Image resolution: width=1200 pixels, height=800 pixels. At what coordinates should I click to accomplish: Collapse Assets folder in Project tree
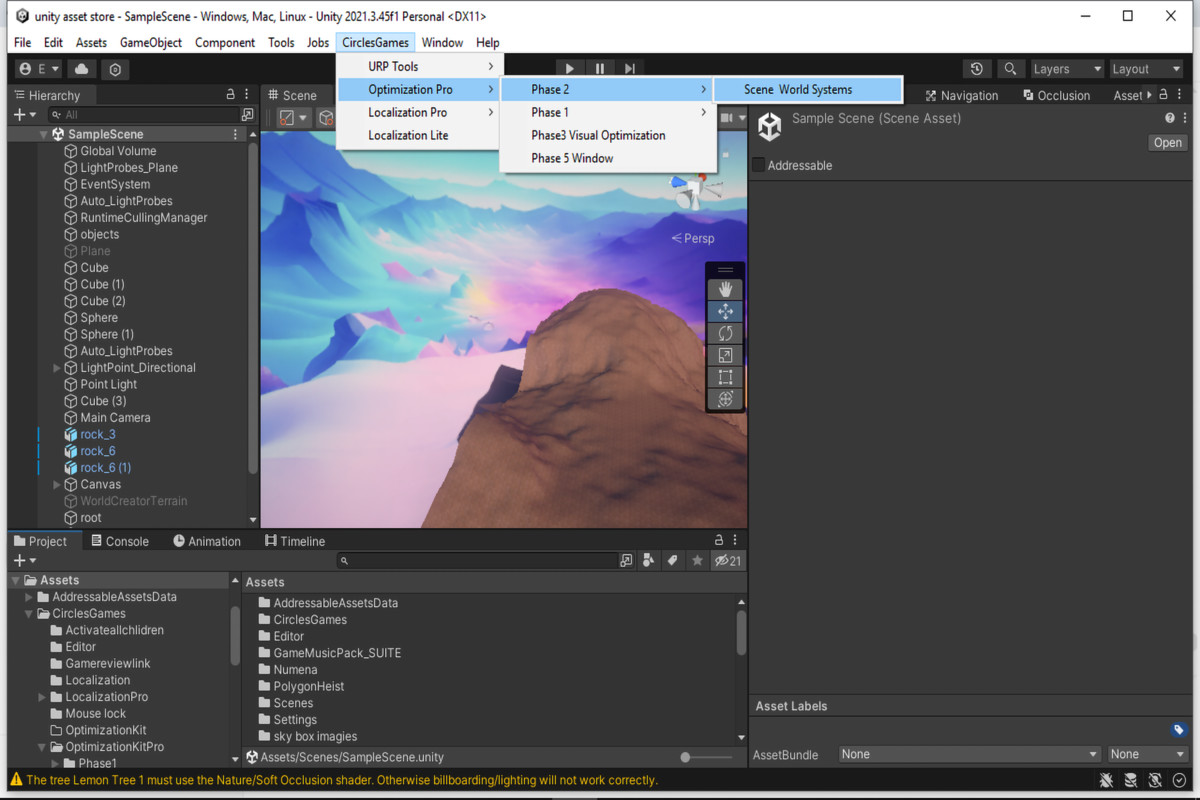(16, 580)
